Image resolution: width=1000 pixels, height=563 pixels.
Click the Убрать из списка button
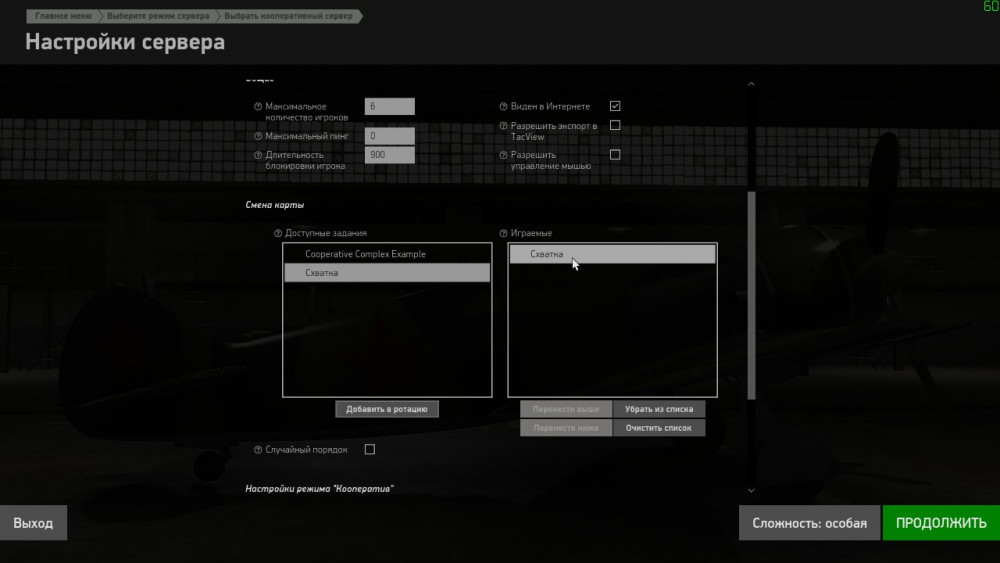[659, 409]
